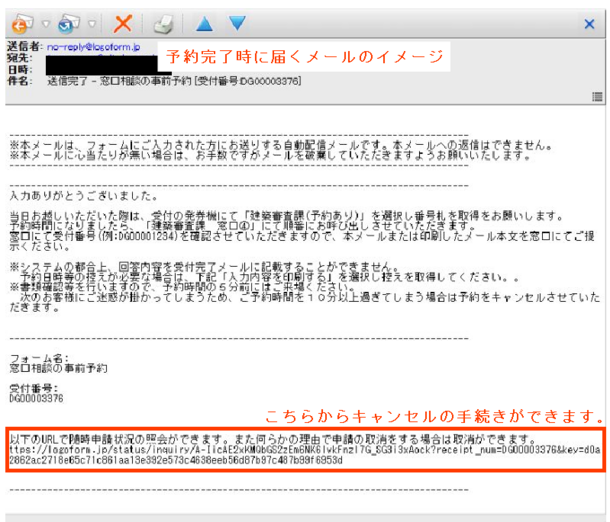Open the logoform.jp status inquiry URL
Screen dimensions: 610x522
point(305,455)
